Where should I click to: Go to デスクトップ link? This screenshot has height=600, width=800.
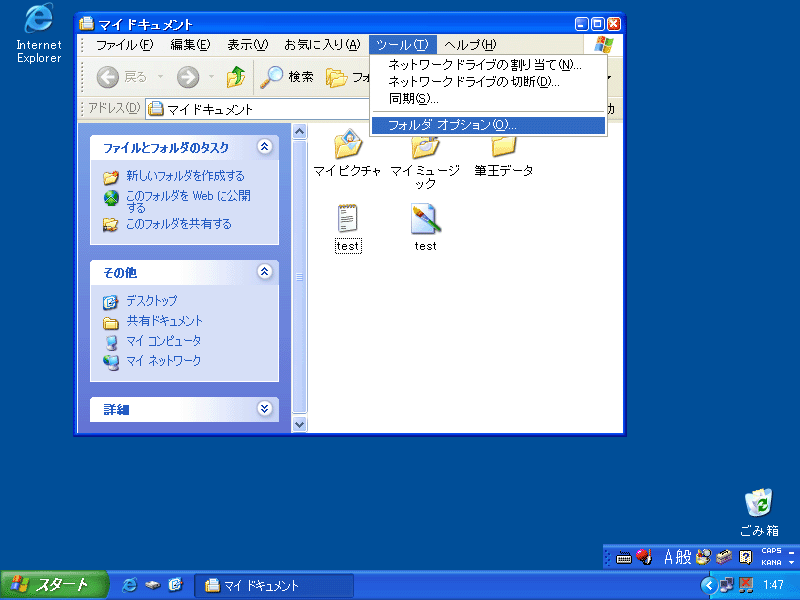[152, 301]
